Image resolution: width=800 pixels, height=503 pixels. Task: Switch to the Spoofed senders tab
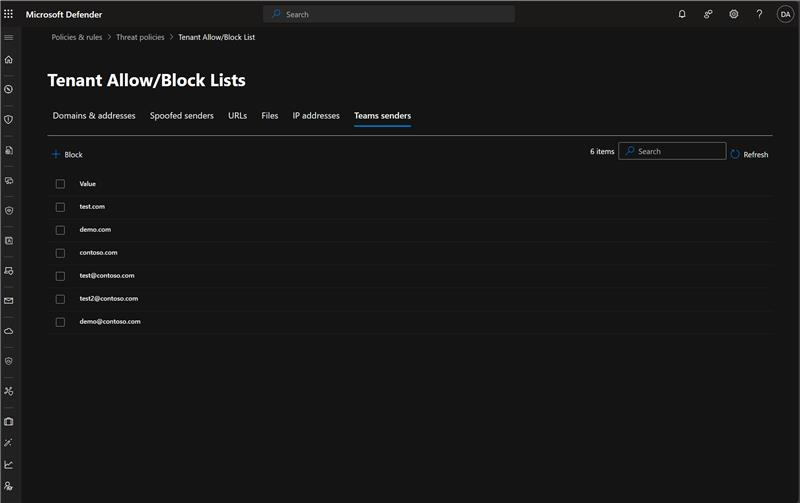click(181, 116)
